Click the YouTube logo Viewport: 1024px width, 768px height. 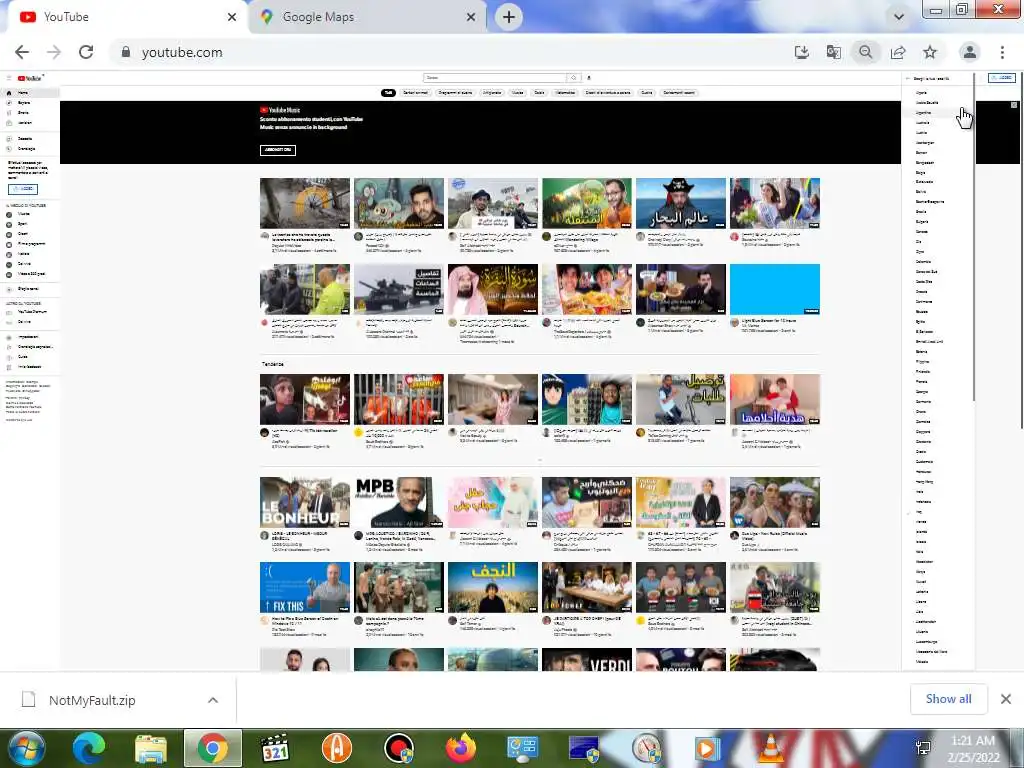pos(30,78)
